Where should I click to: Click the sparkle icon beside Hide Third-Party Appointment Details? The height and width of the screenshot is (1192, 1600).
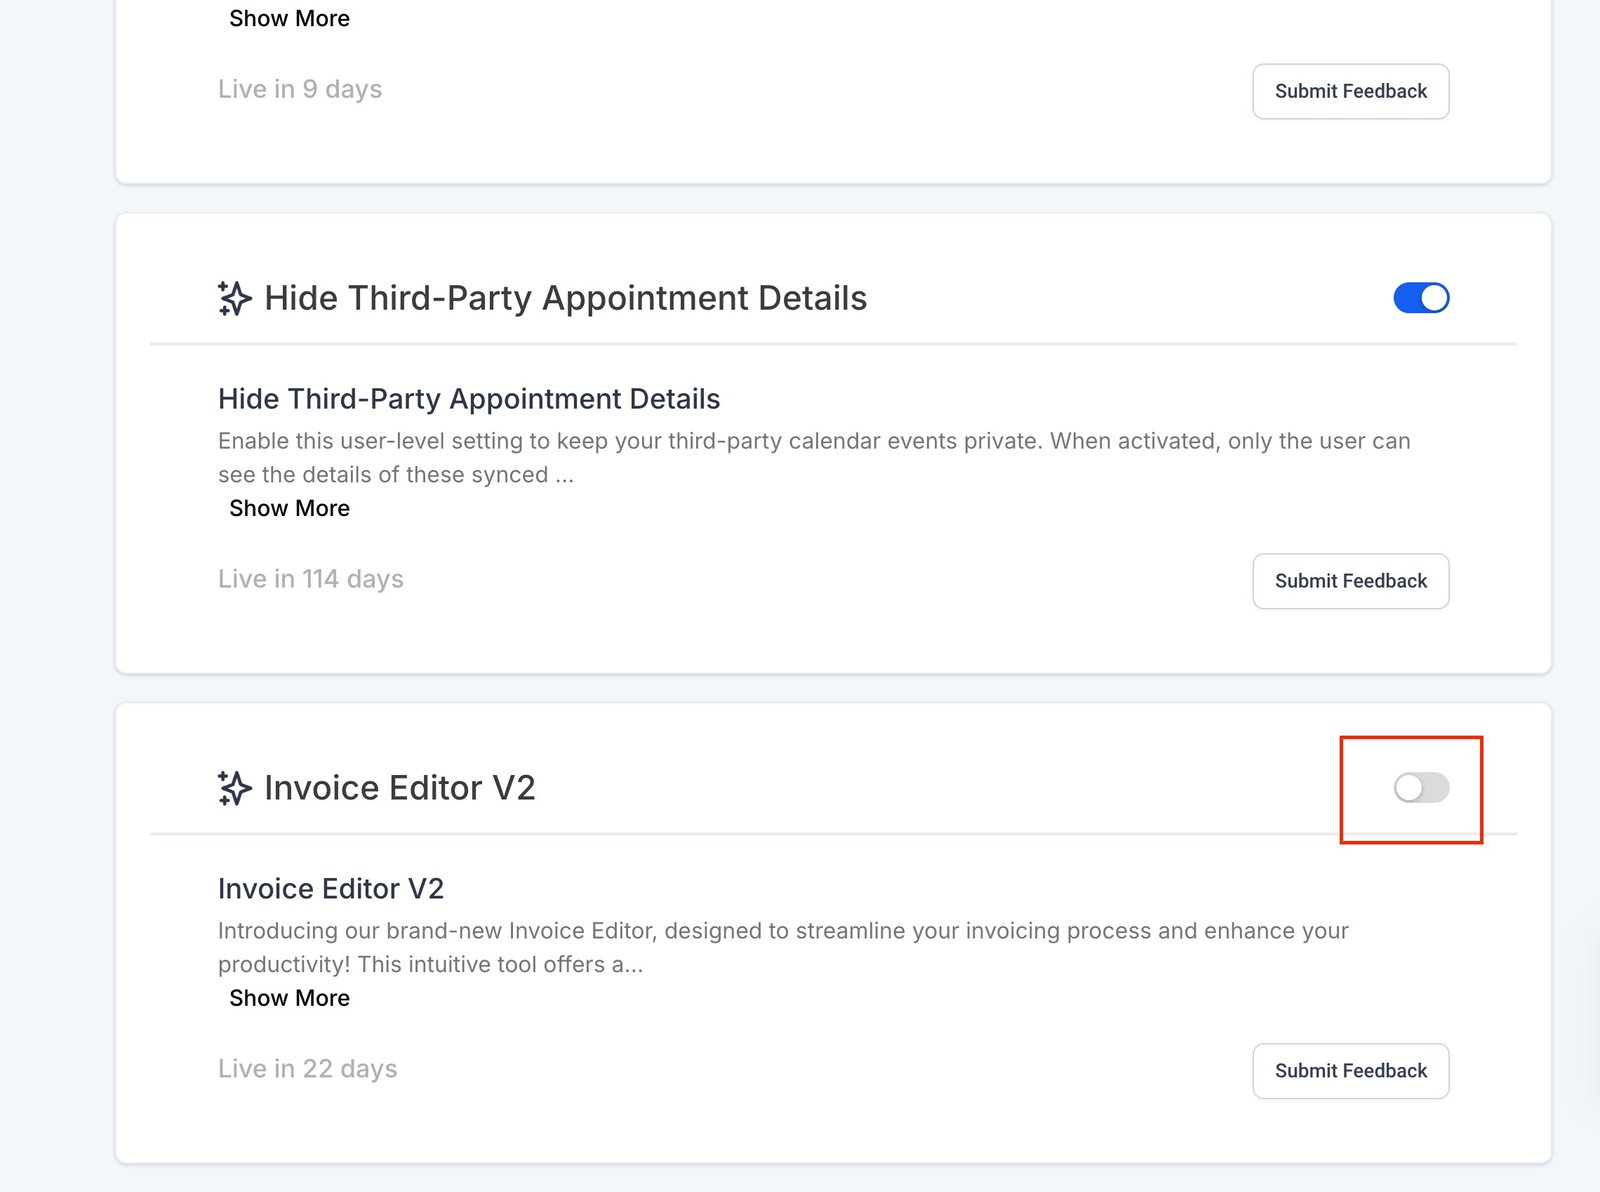[234, 298]
